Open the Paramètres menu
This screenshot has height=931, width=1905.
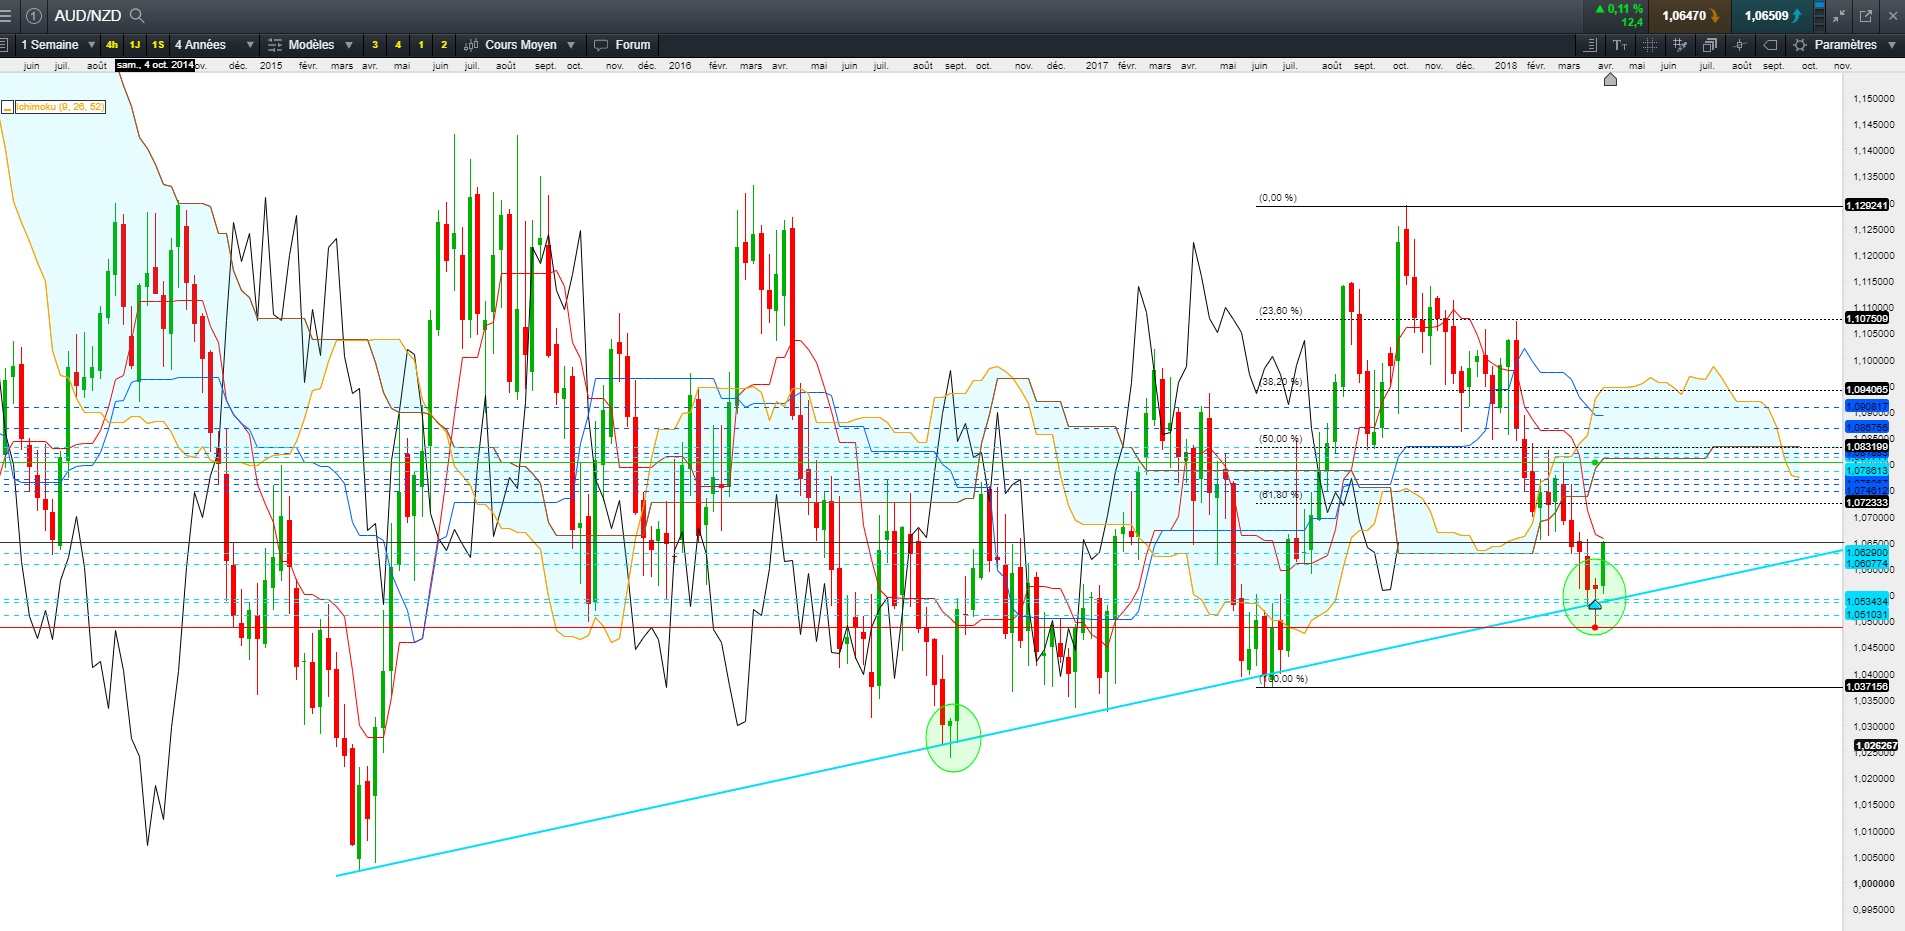click(1845, 45)
